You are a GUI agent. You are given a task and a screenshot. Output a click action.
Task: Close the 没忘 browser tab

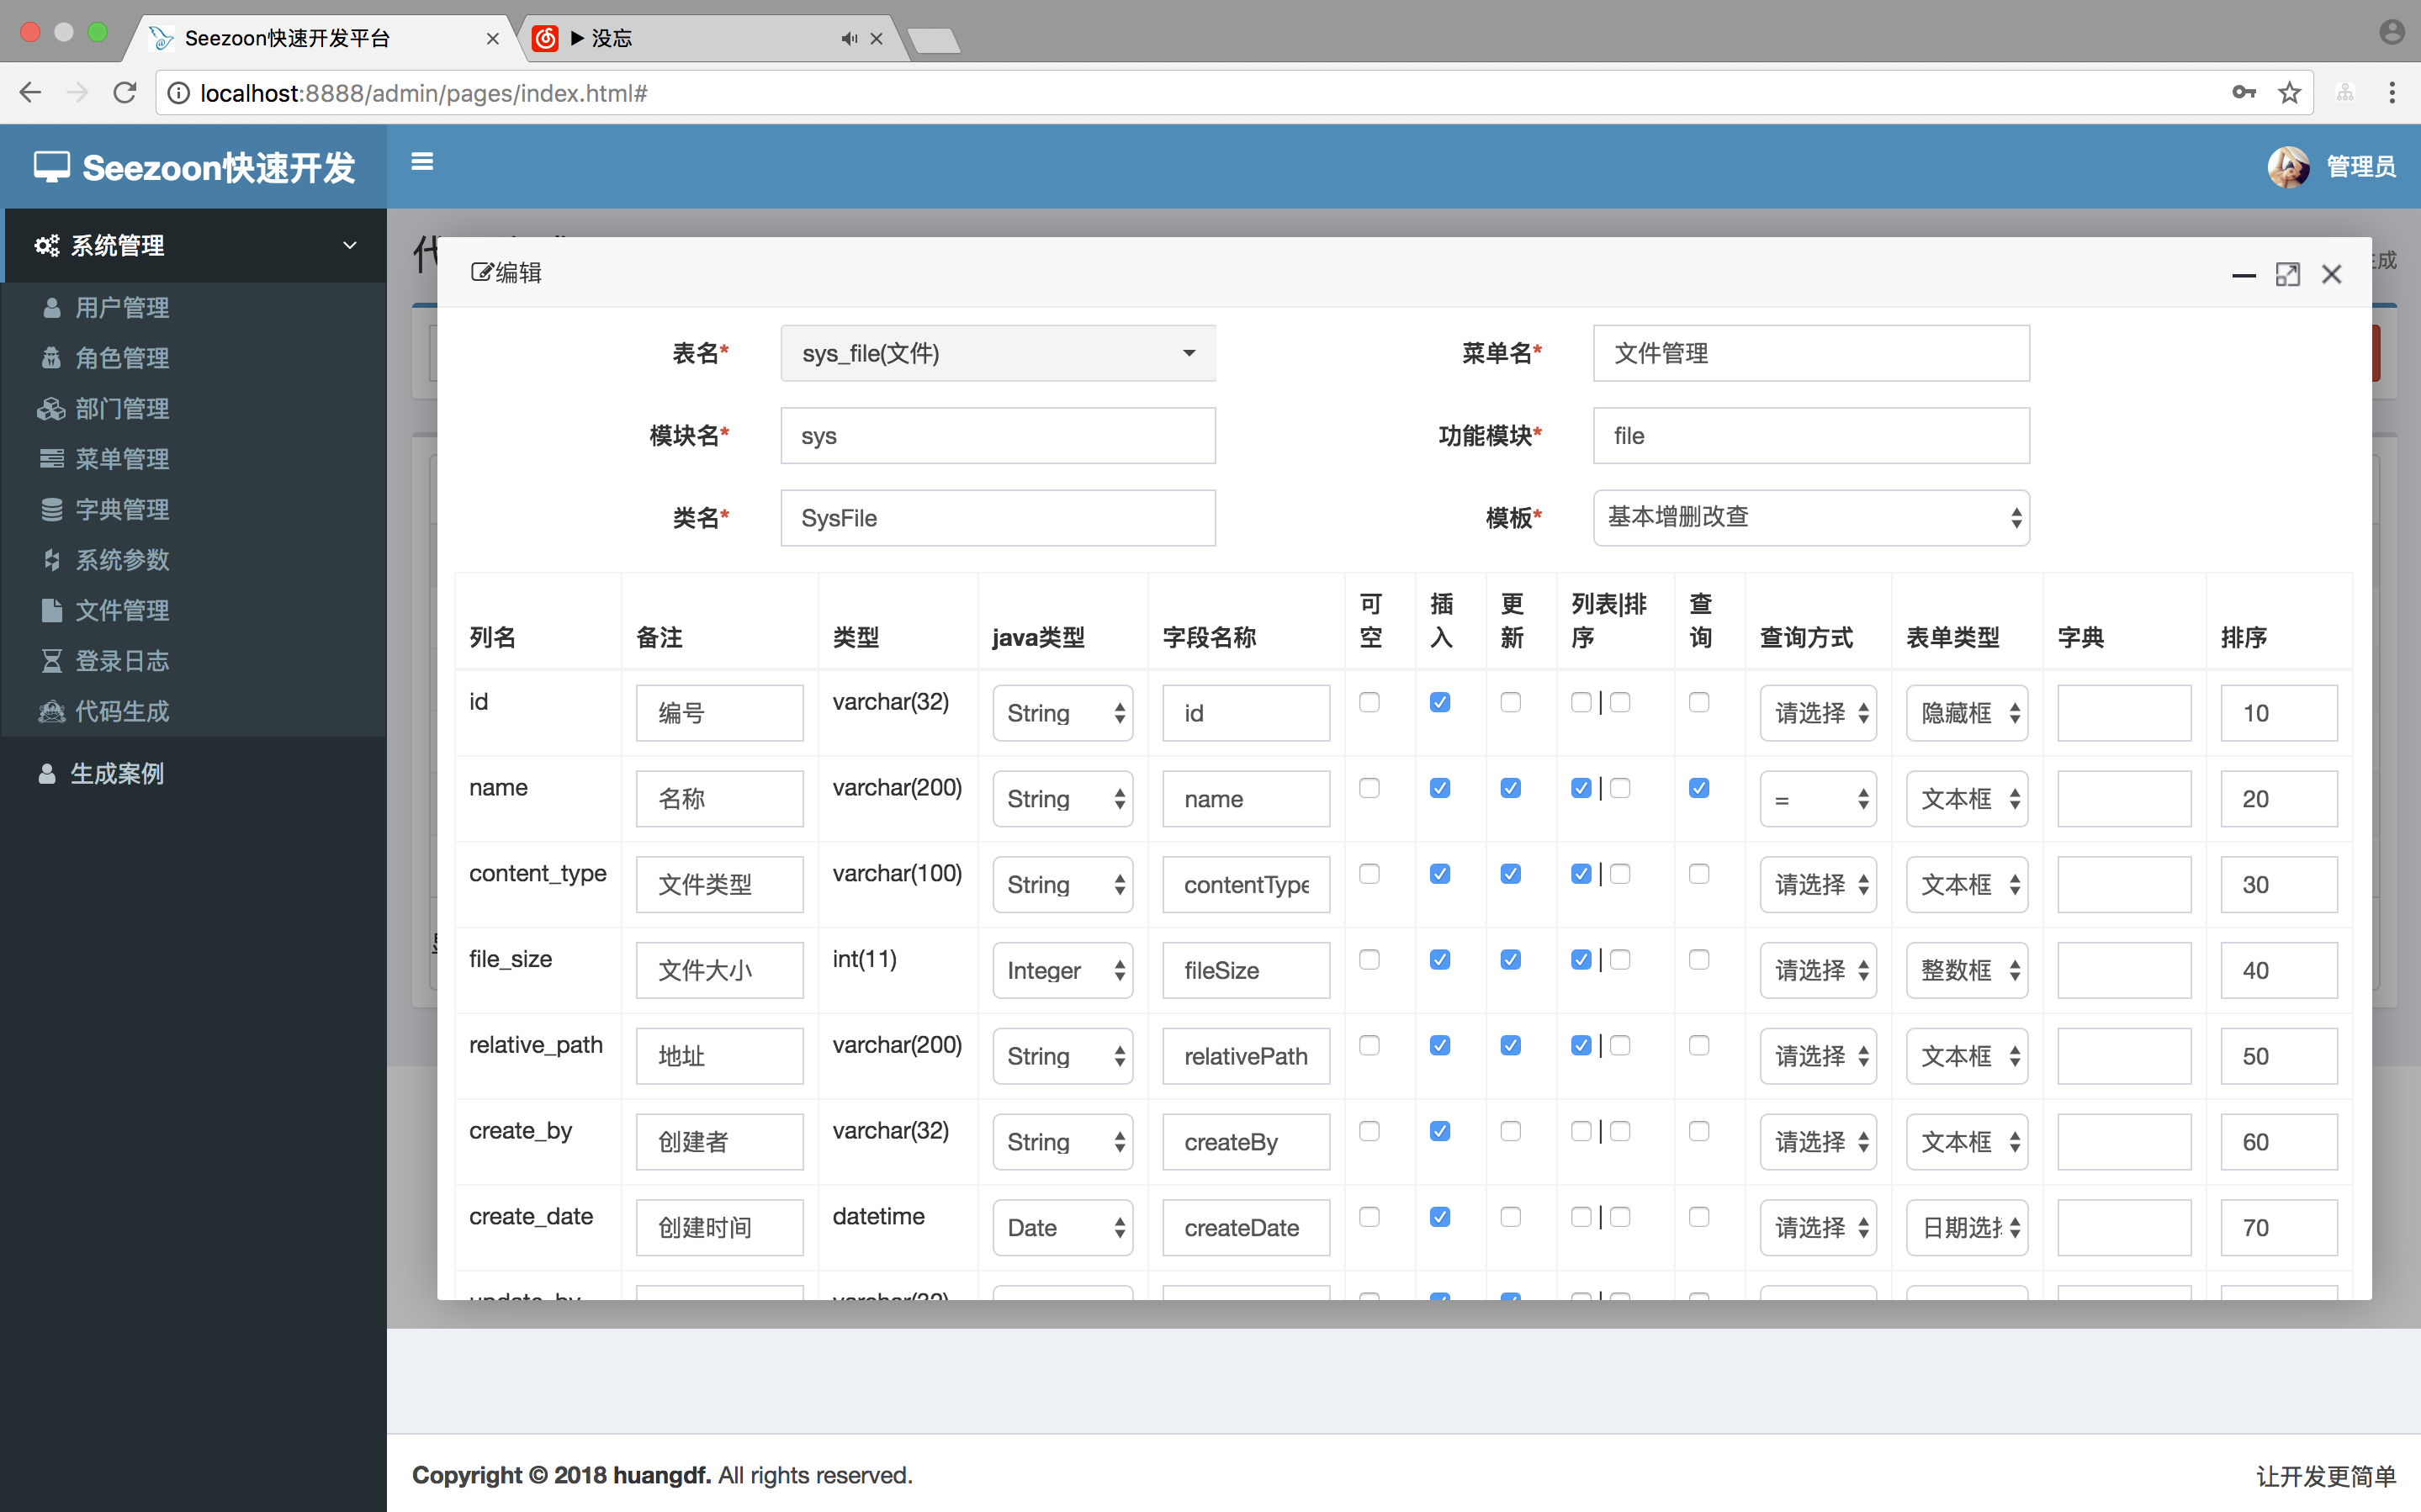[876, 38]
